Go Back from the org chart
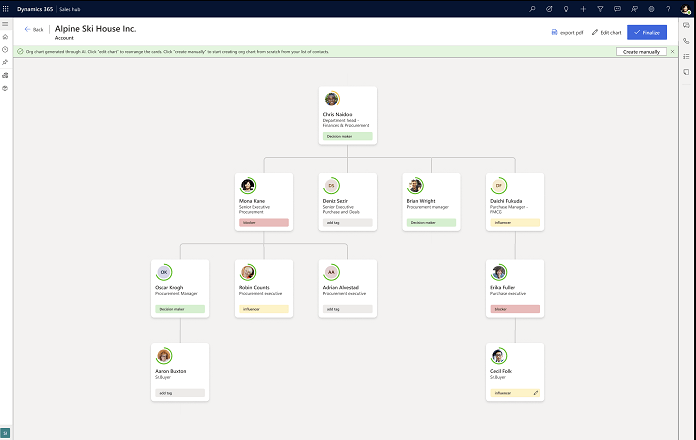 click(x=34, y=30)
